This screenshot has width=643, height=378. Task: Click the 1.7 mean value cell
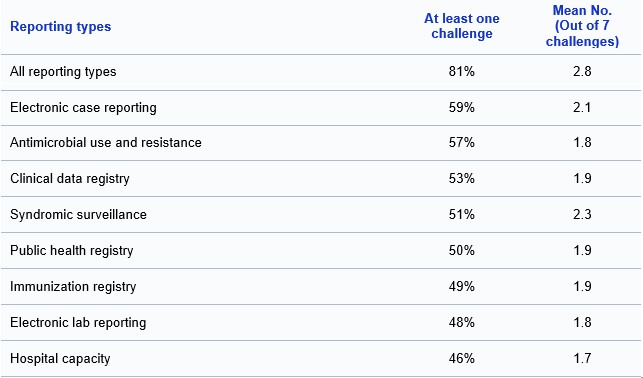(582, 358)
